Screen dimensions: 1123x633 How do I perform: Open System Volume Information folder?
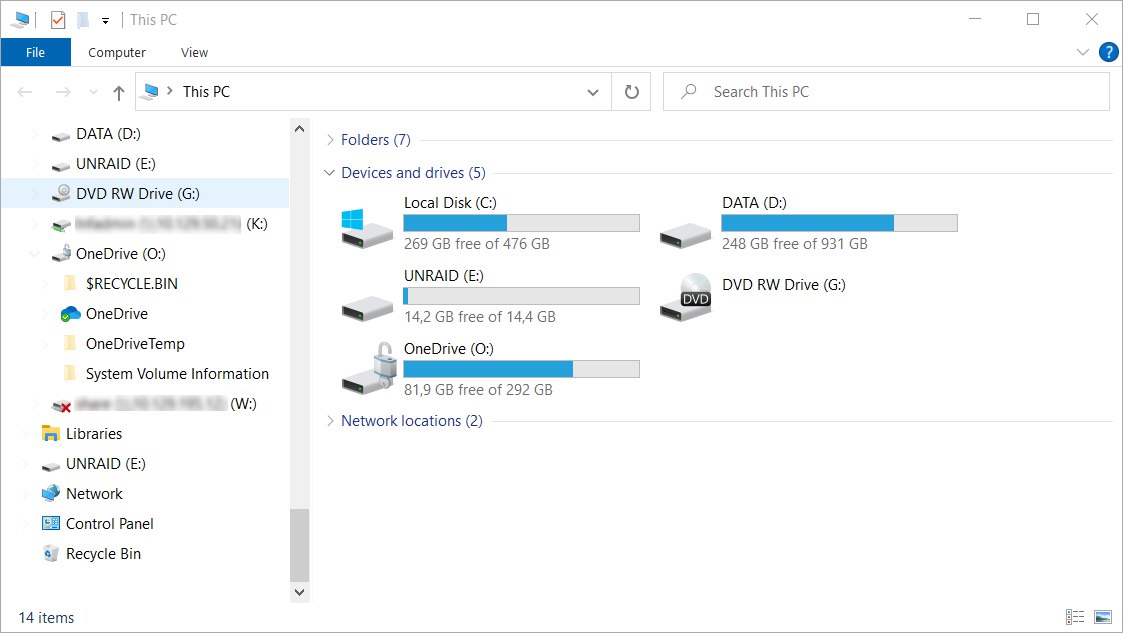point(177,374)
